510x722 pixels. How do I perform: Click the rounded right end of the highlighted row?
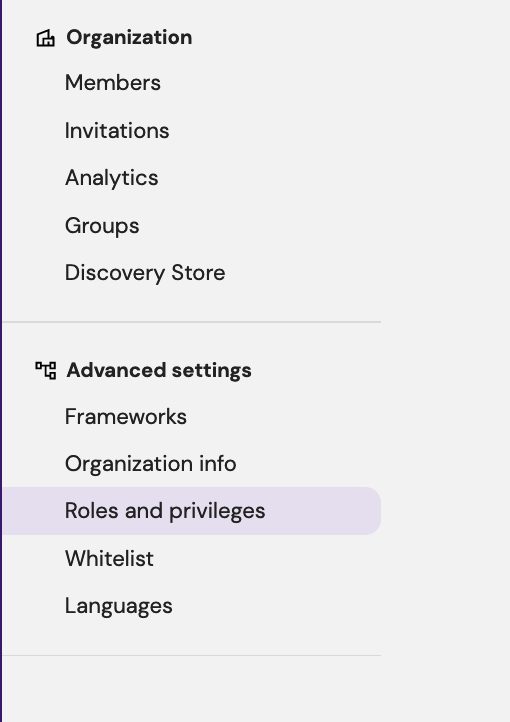[x=371, y=511]
